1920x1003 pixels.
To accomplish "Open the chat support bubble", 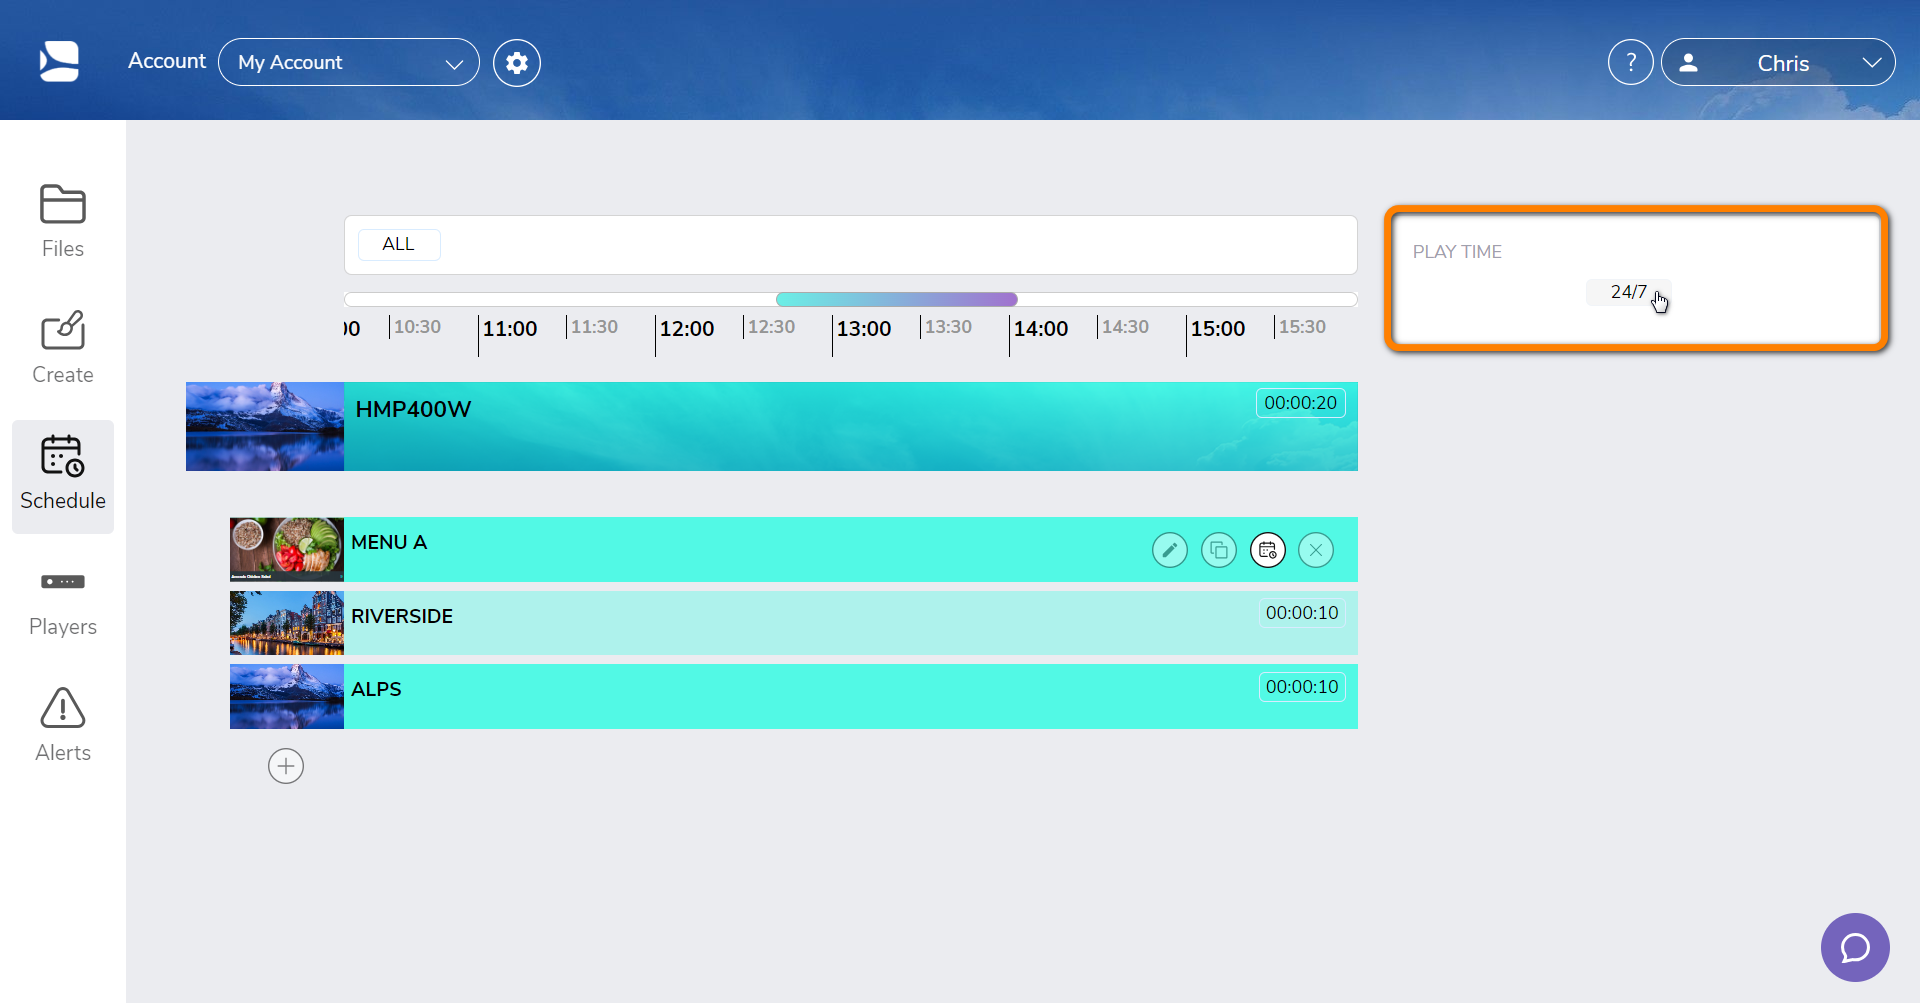I will 1855,947.
